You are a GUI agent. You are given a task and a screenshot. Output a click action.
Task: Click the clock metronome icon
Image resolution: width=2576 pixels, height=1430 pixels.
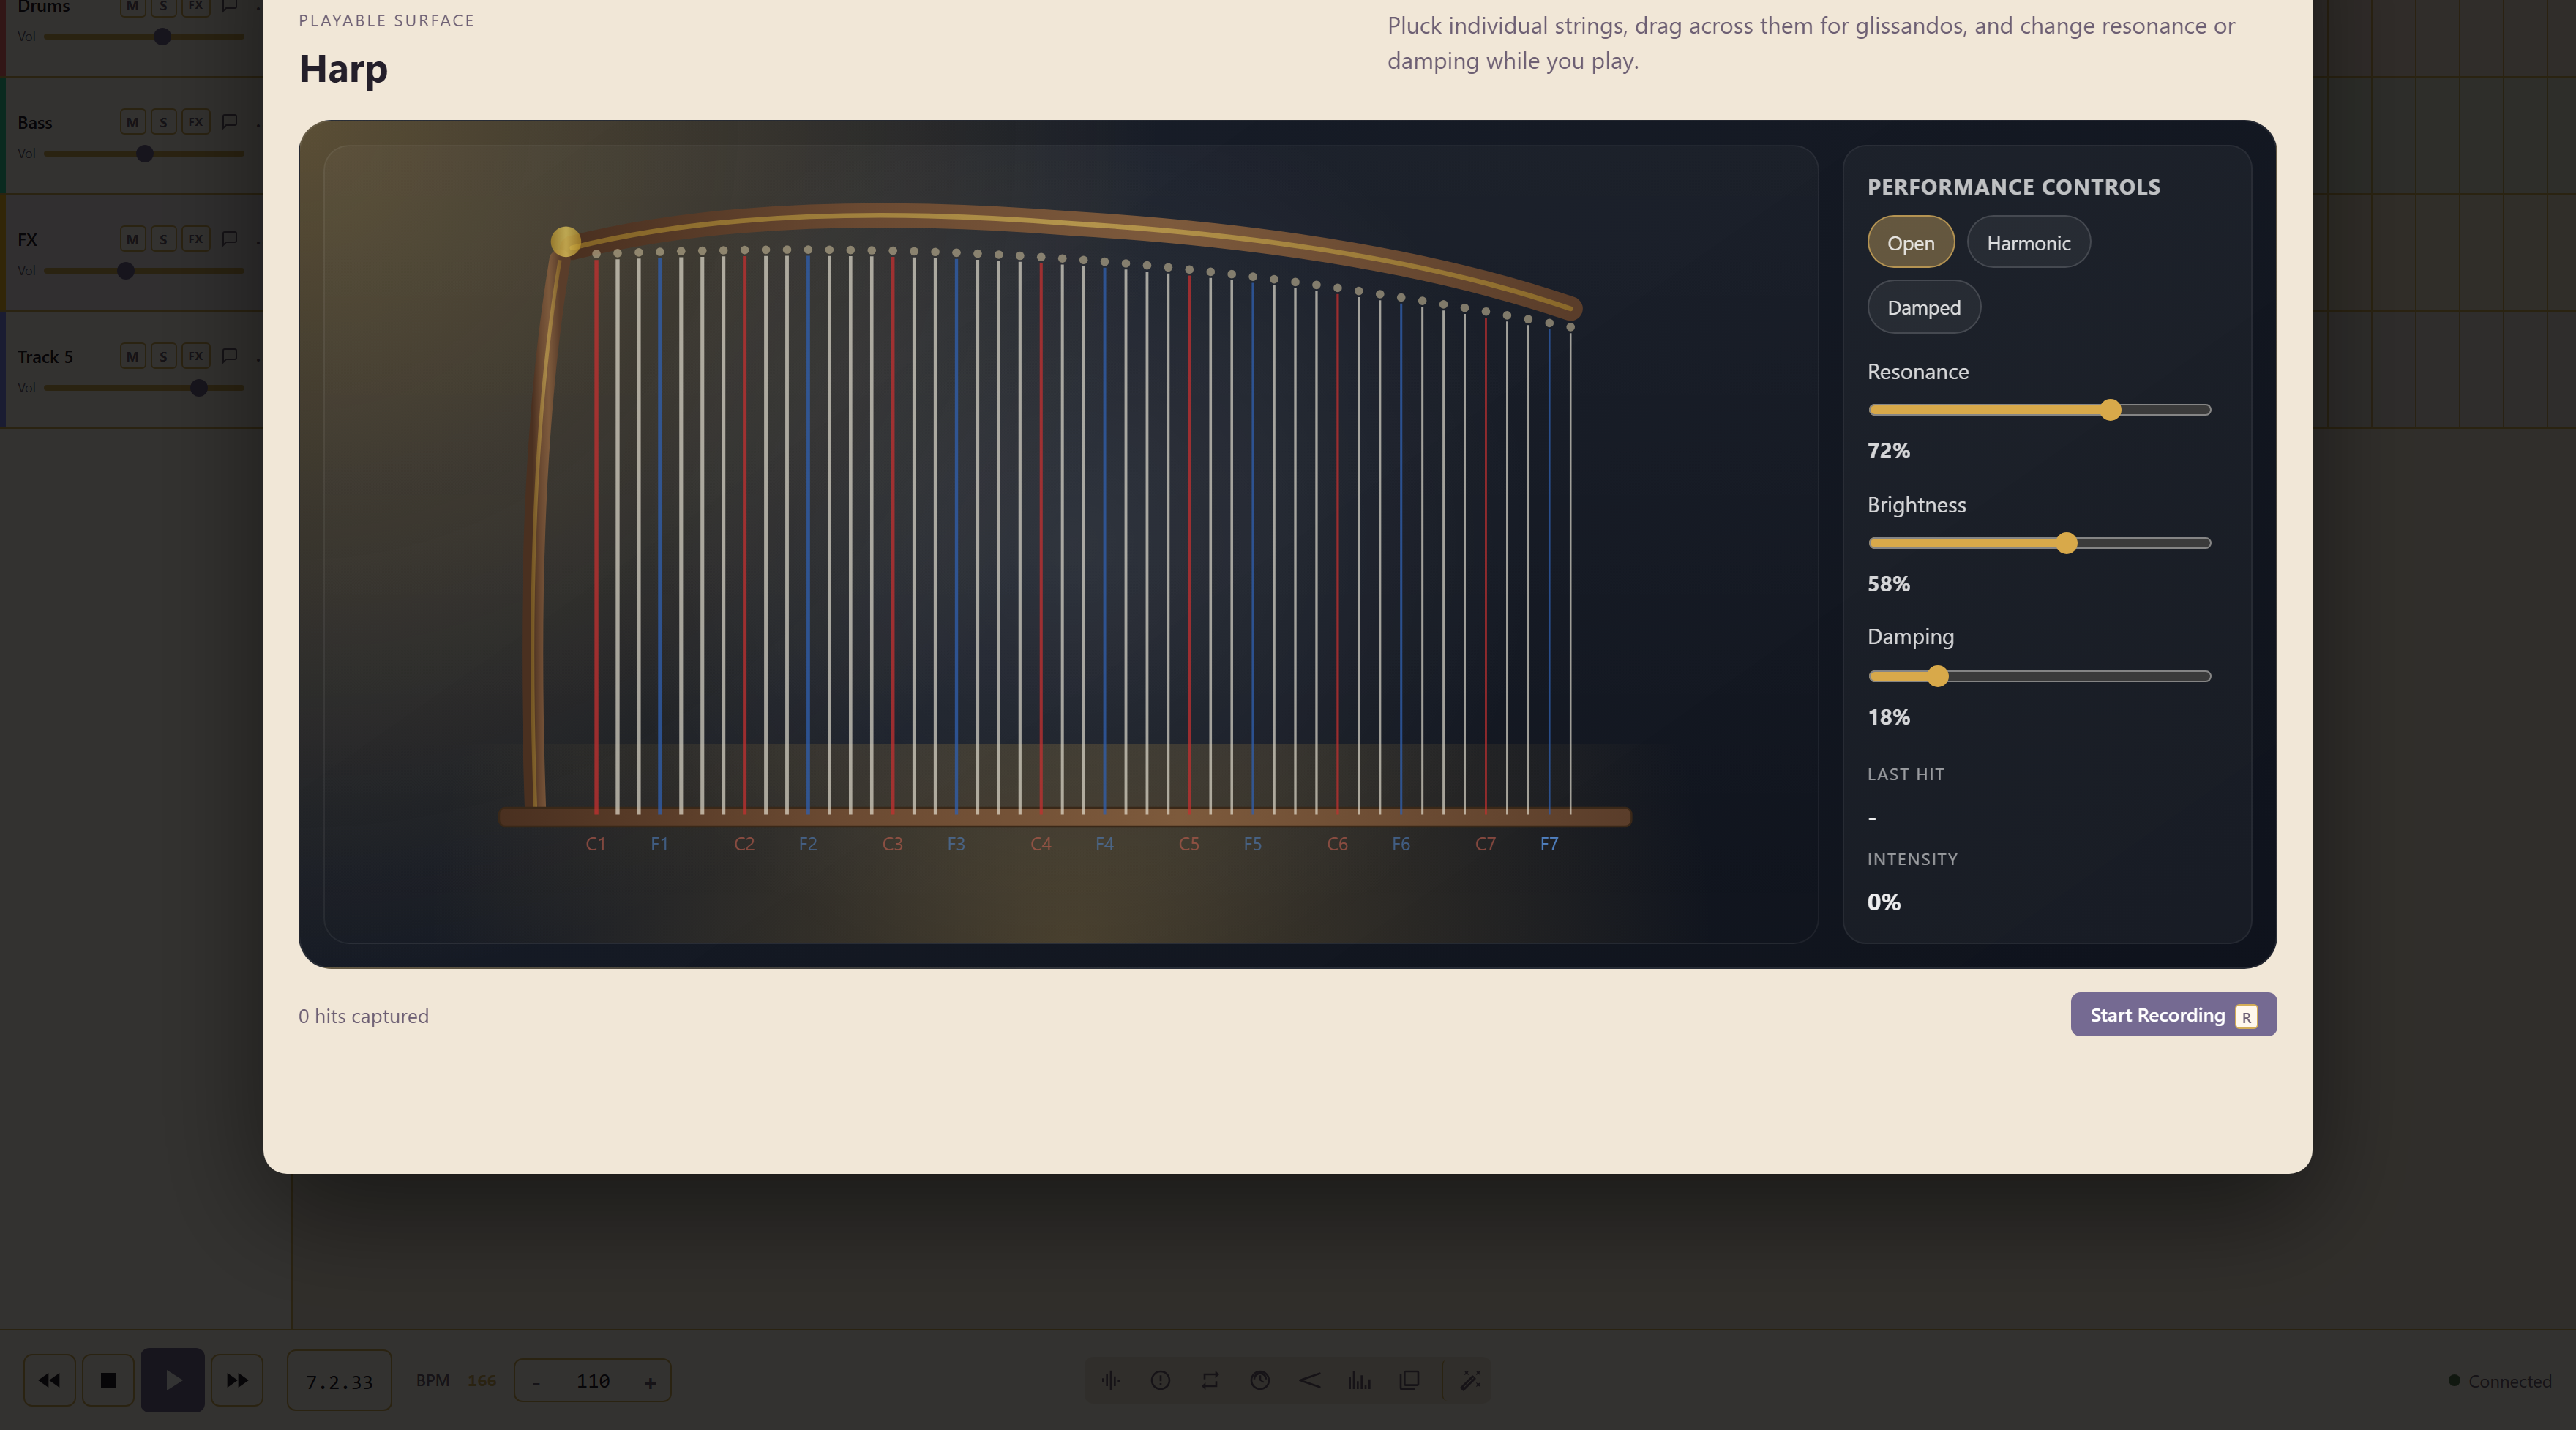1260,1380
